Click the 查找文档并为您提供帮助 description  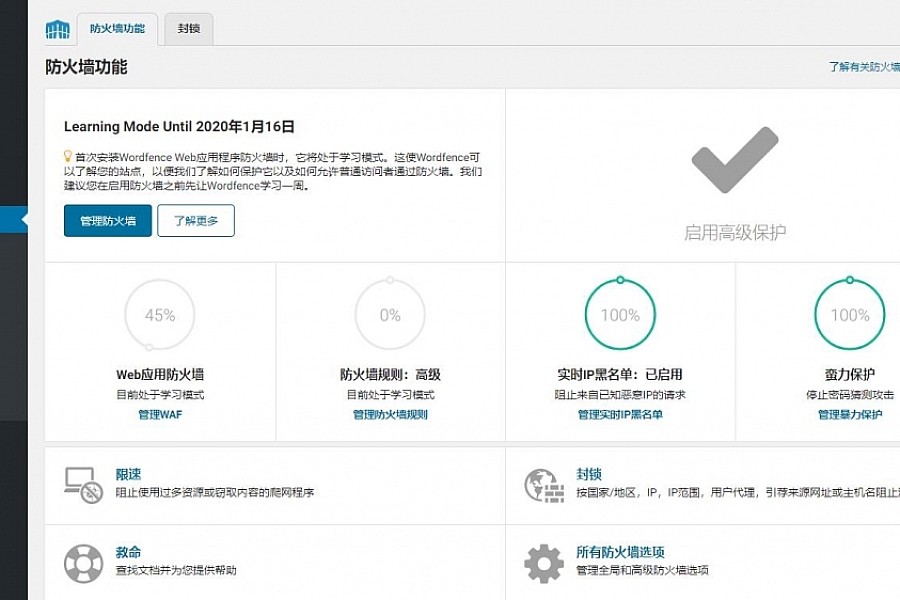[176, 570]
